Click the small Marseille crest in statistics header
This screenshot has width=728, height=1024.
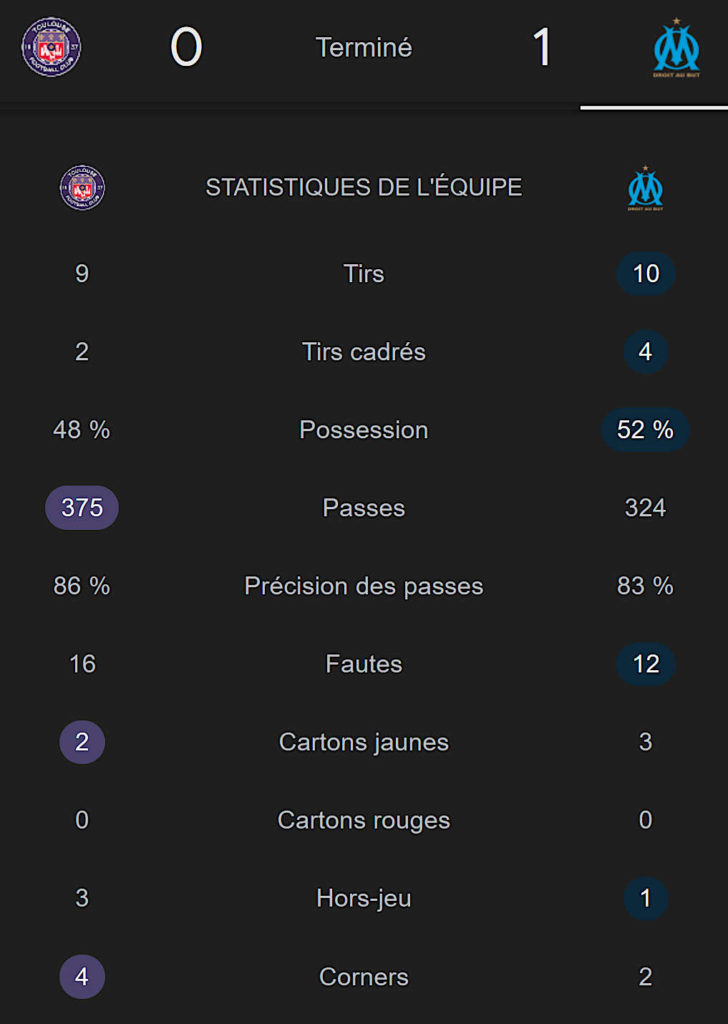tap(645, 188)
